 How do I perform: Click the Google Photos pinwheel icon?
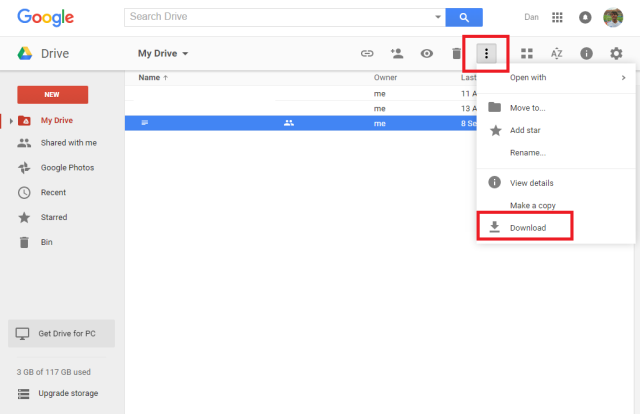click(x=24, y=168)
